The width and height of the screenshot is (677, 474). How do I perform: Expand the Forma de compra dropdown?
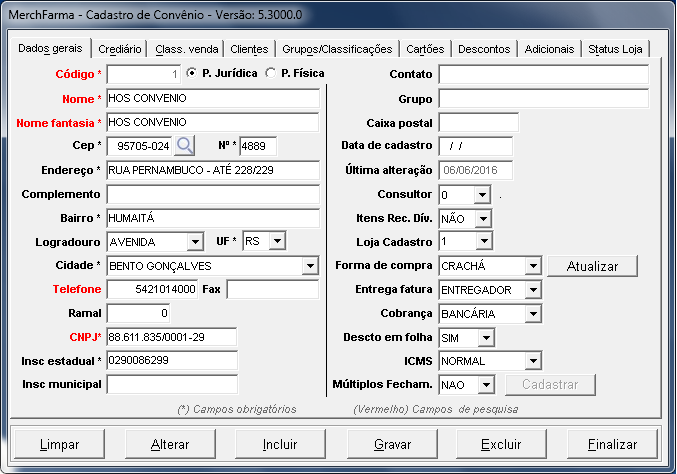(x=532, y=266)
